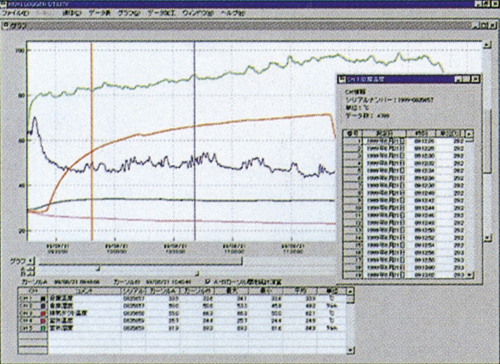
Task: Click the カーソルB column header
Action: pos(198,291)
